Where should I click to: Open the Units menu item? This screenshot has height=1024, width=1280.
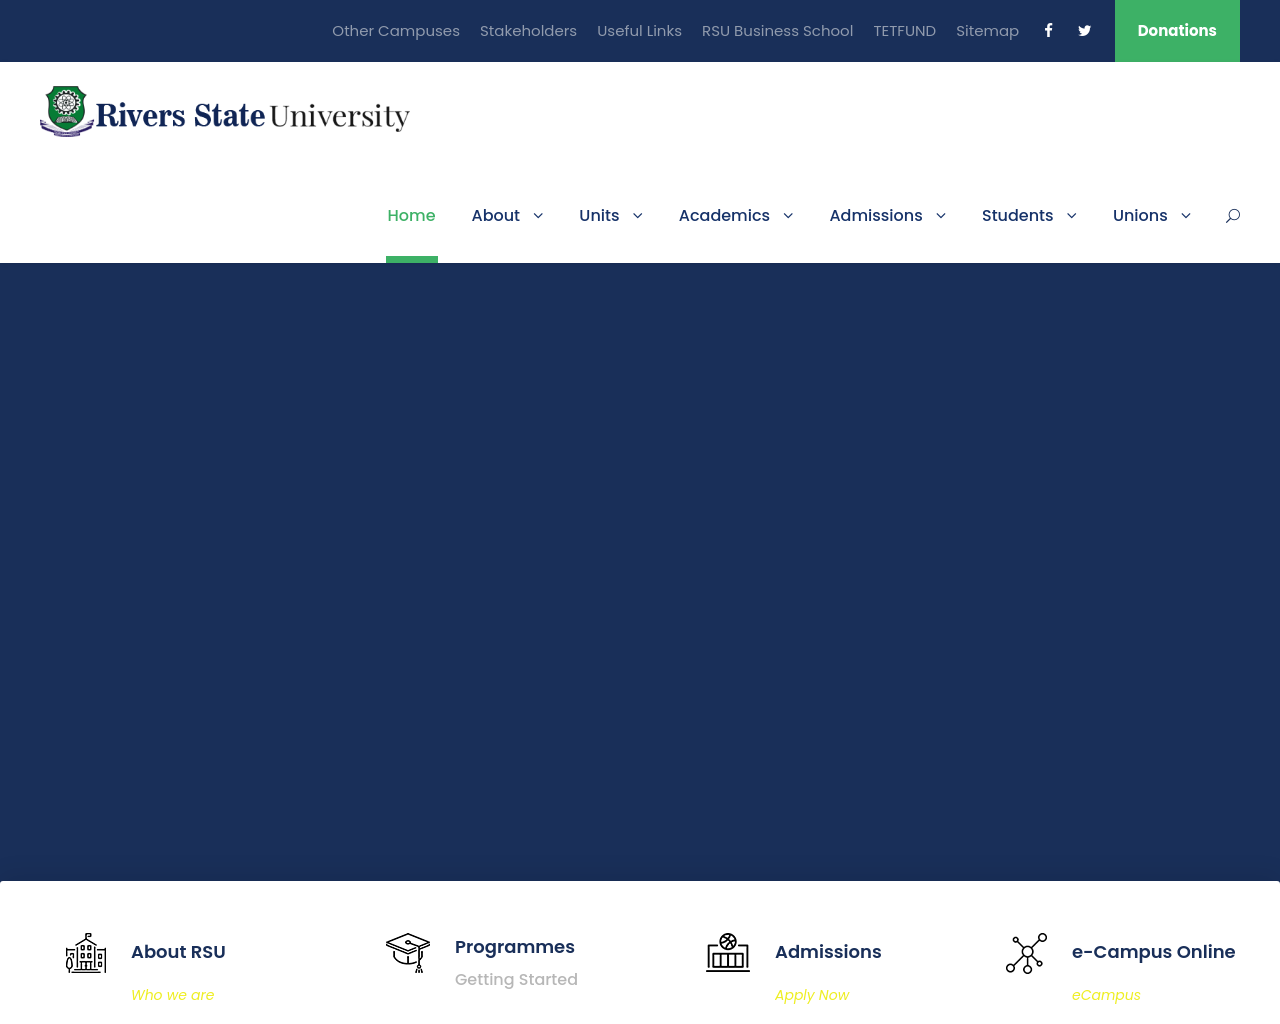(599, 215)
